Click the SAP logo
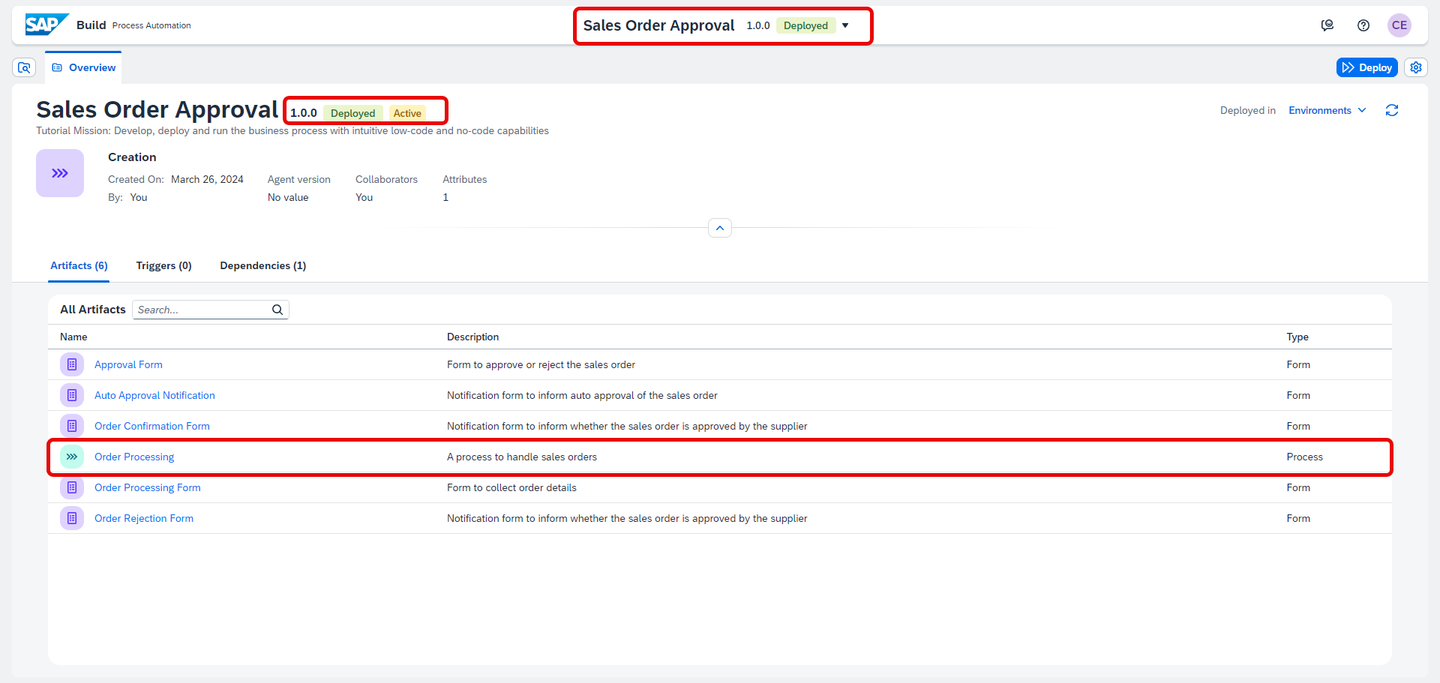Viewport: 1440px width, 683px height. click(x=47, y=25)
